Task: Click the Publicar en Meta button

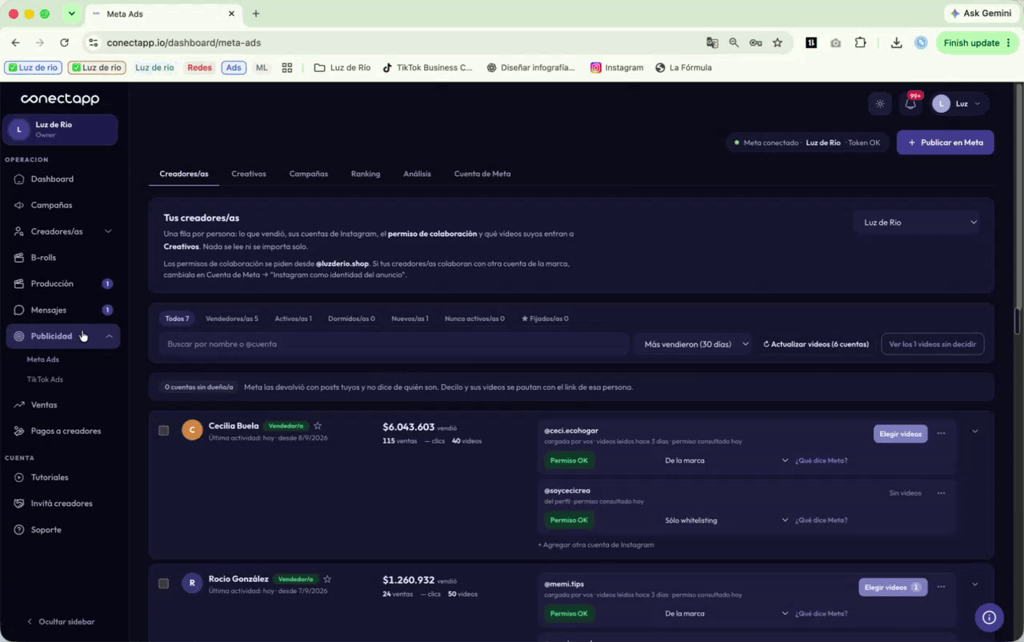Action: 945,142
